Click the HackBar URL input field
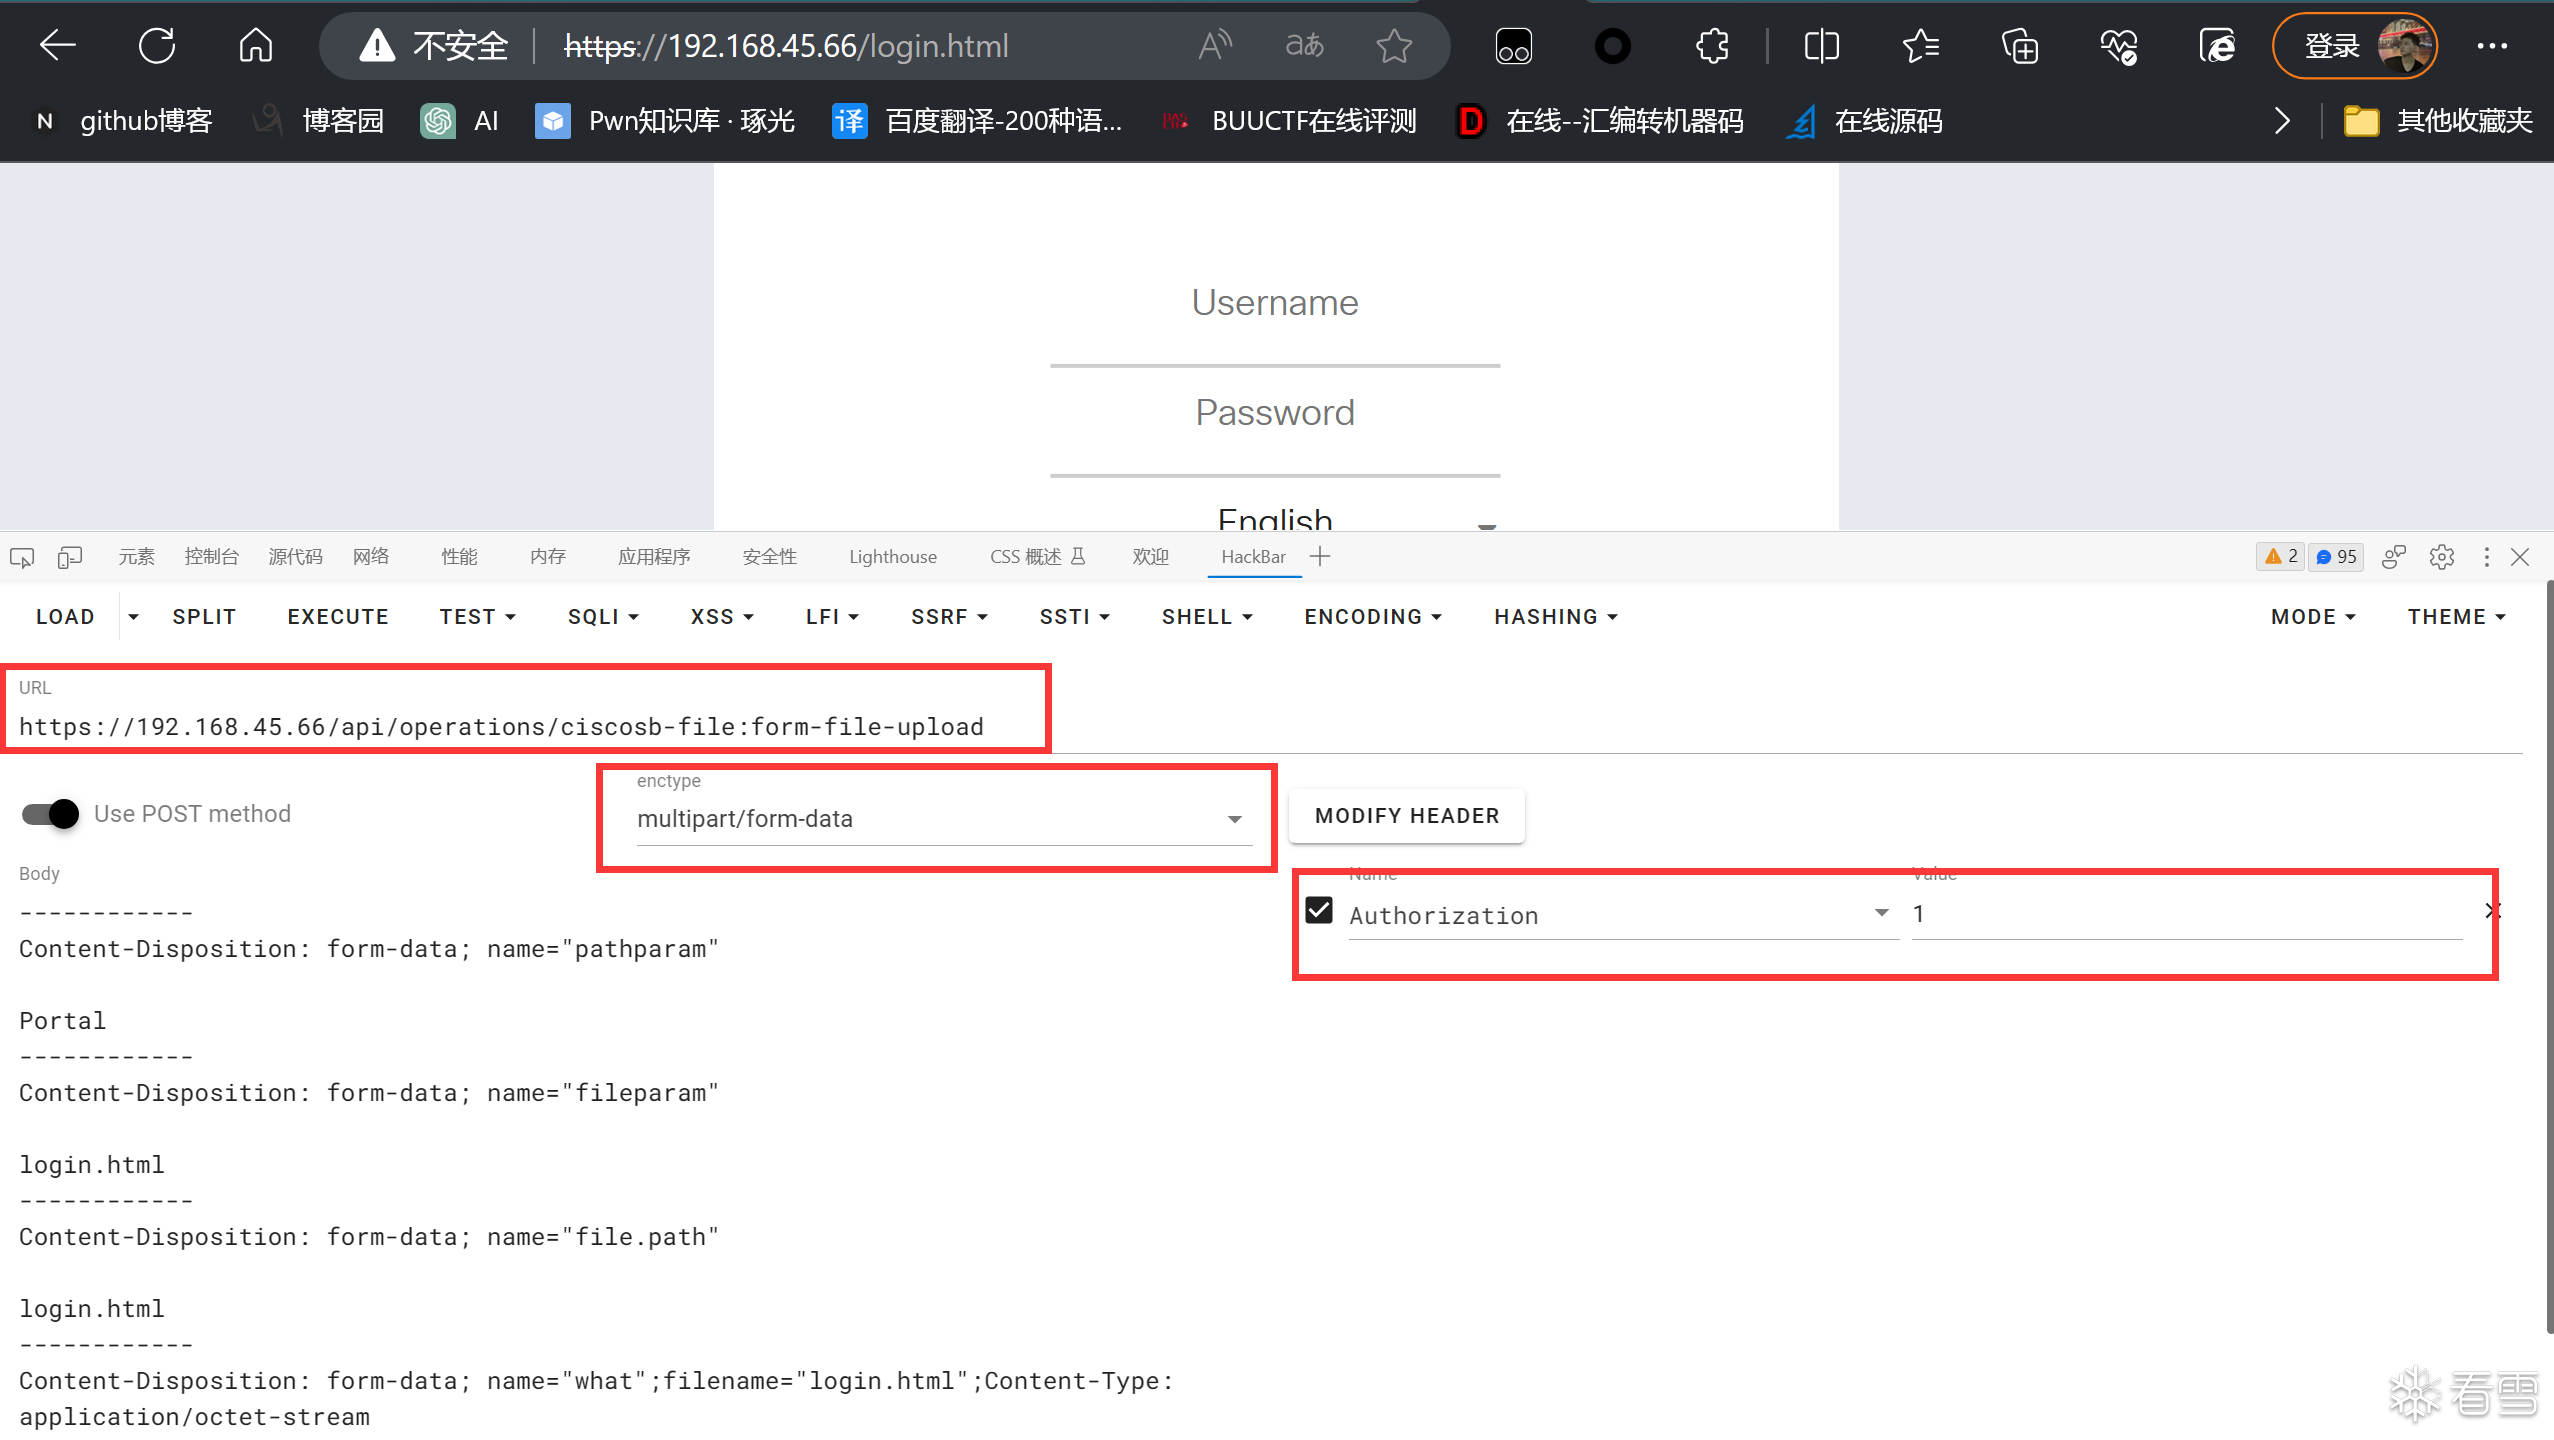2554x1440 pixels. tap(500, 727)
